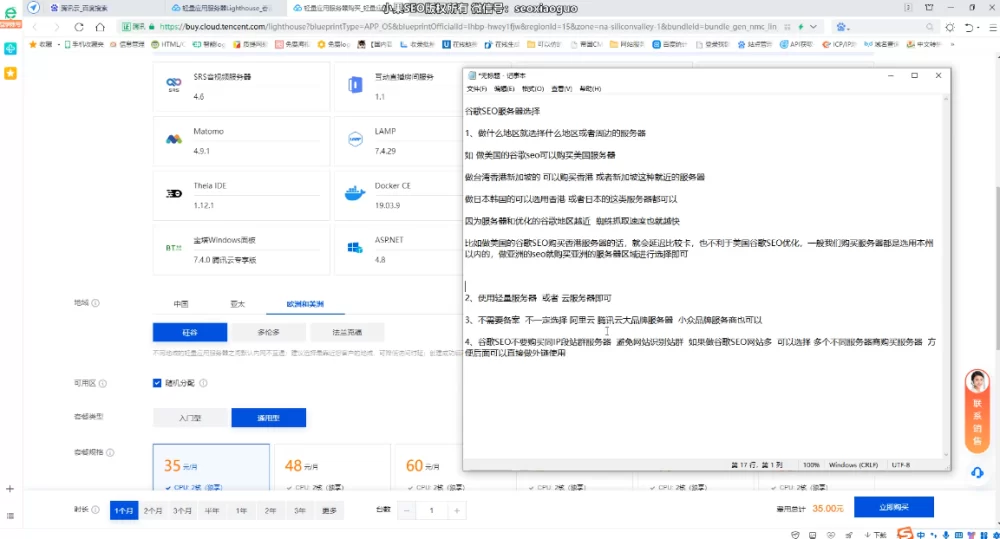
Task: Select the 法兰克福 region option
Action: tap(347, 332)
